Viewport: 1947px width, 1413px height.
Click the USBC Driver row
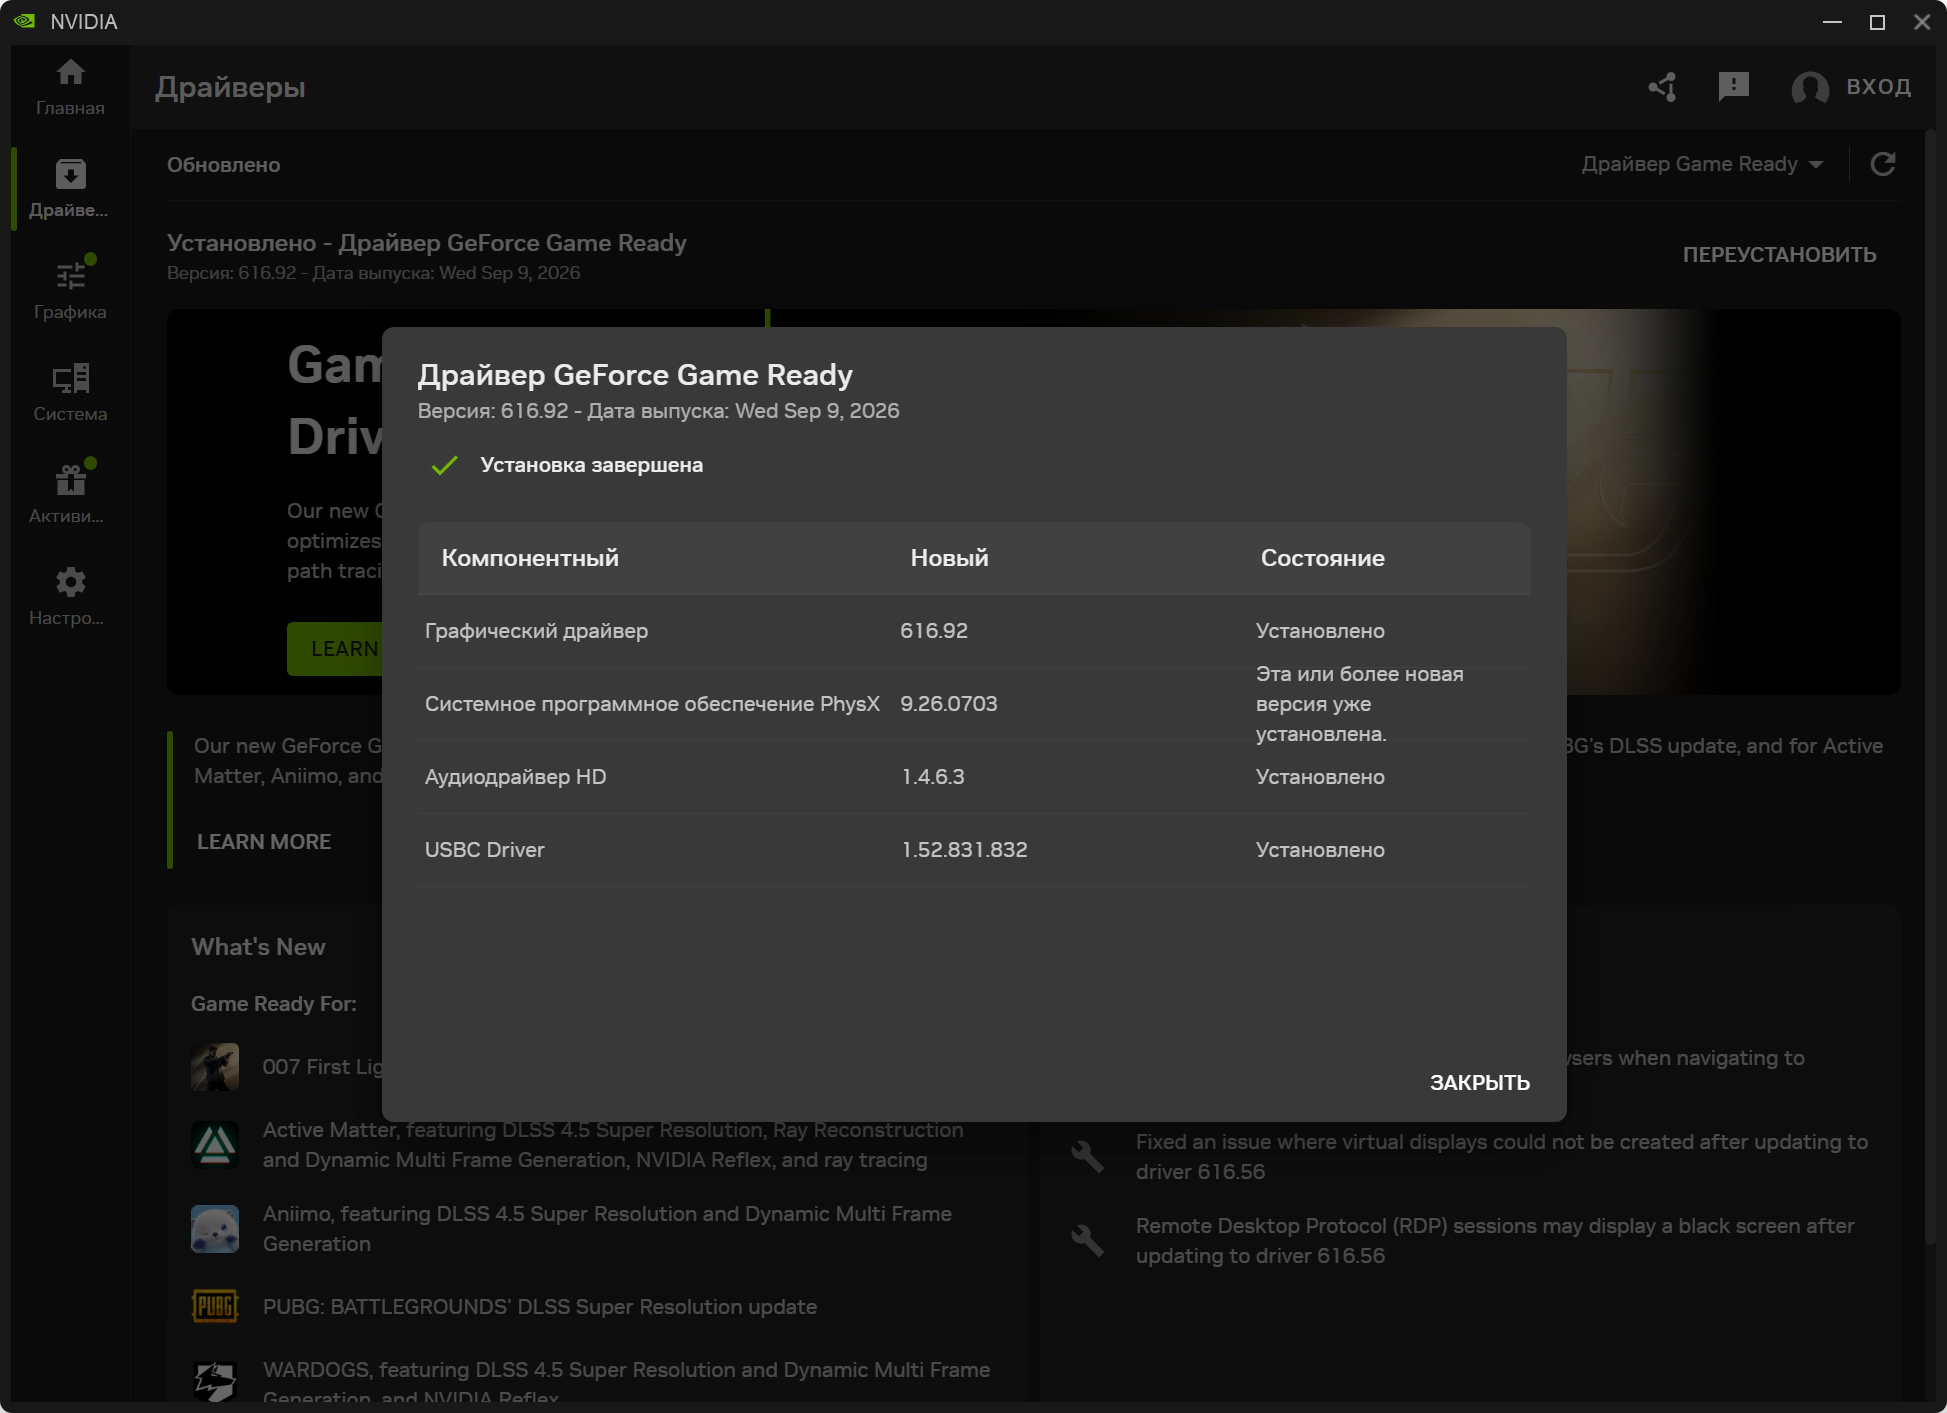click(974, 850)
